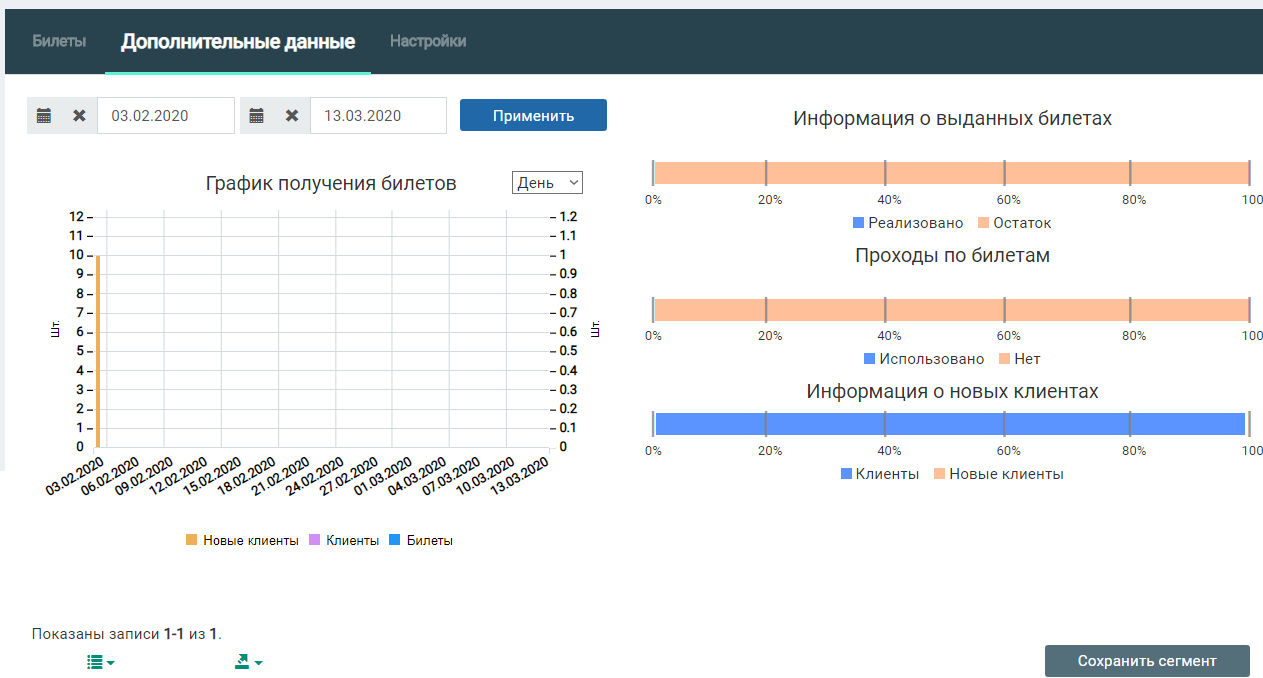Open the end date calendar picker icon
This screenshot has width=1263, height=678.
257,116
